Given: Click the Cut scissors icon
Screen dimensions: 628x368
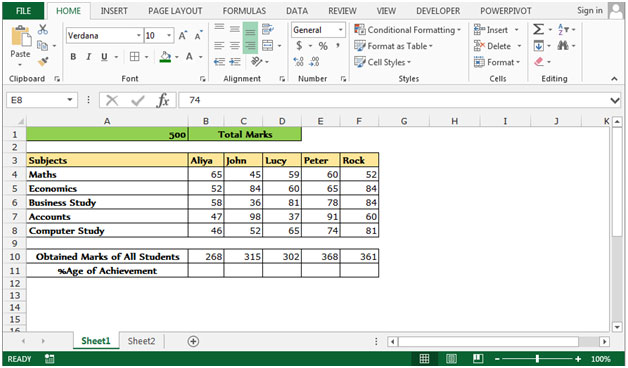Looking at the screenshot, I should click(42, 29).
